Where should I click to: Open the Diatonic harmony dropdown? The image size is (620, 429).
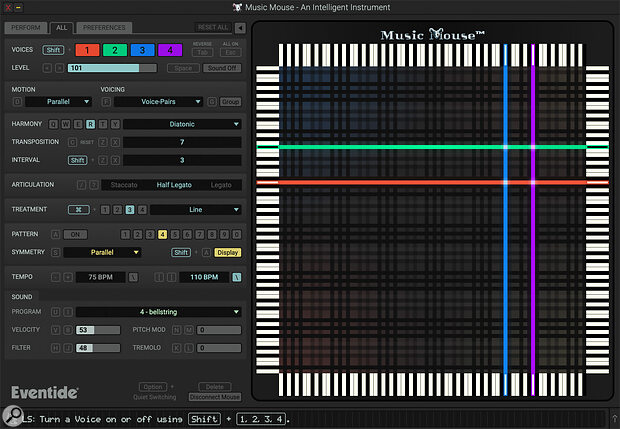tap(182, 124)
